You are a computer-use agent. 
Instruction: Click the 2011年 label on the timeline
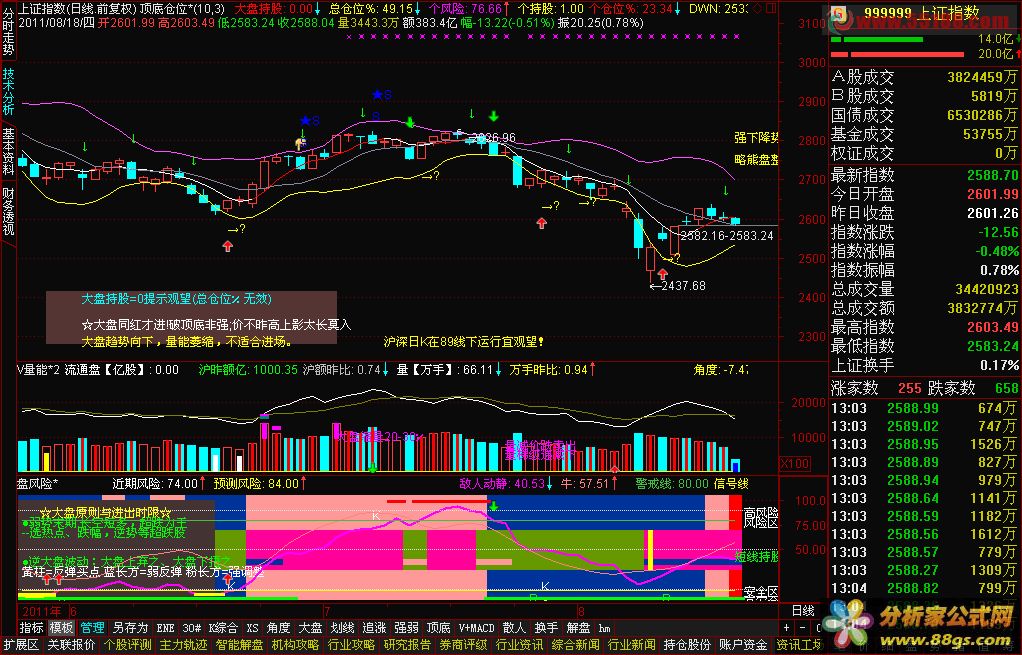click(42, 611)
